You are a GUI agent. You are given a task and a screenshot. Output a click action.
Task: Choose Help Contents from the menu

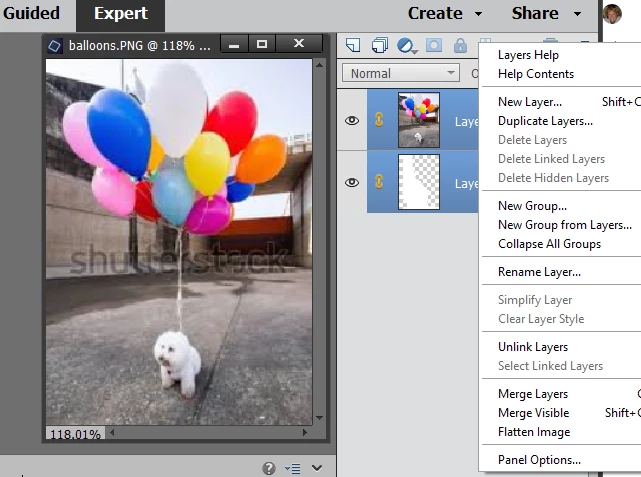(x=536, y=74)
